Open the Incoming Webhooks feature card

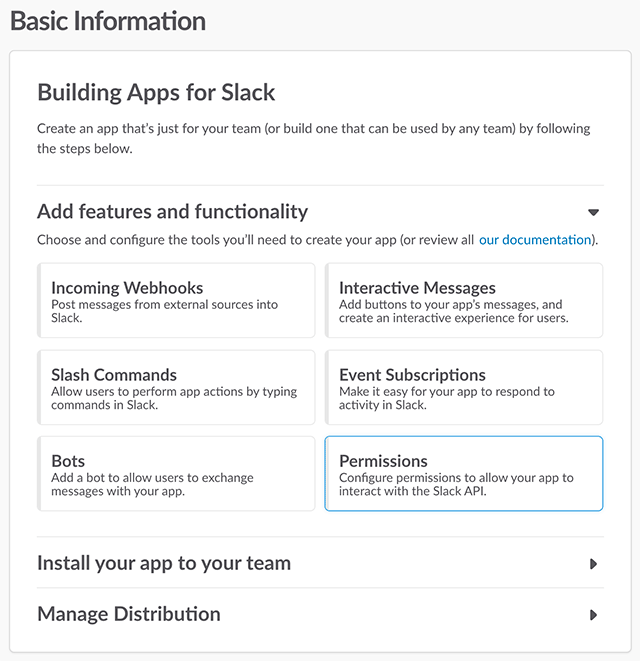point(176,300)
